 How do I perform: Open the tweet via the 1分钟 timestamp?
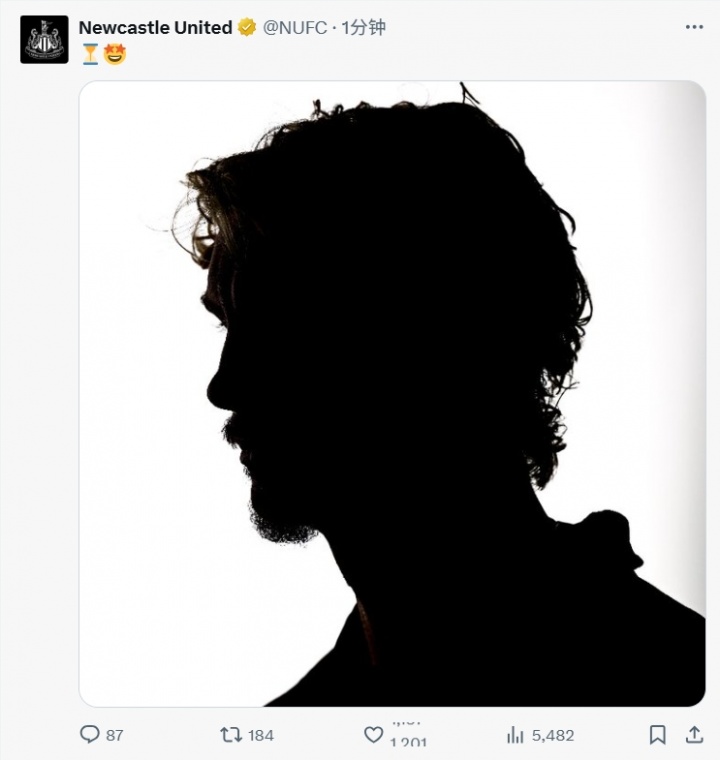pyautogui.click(x=364, y=28)
